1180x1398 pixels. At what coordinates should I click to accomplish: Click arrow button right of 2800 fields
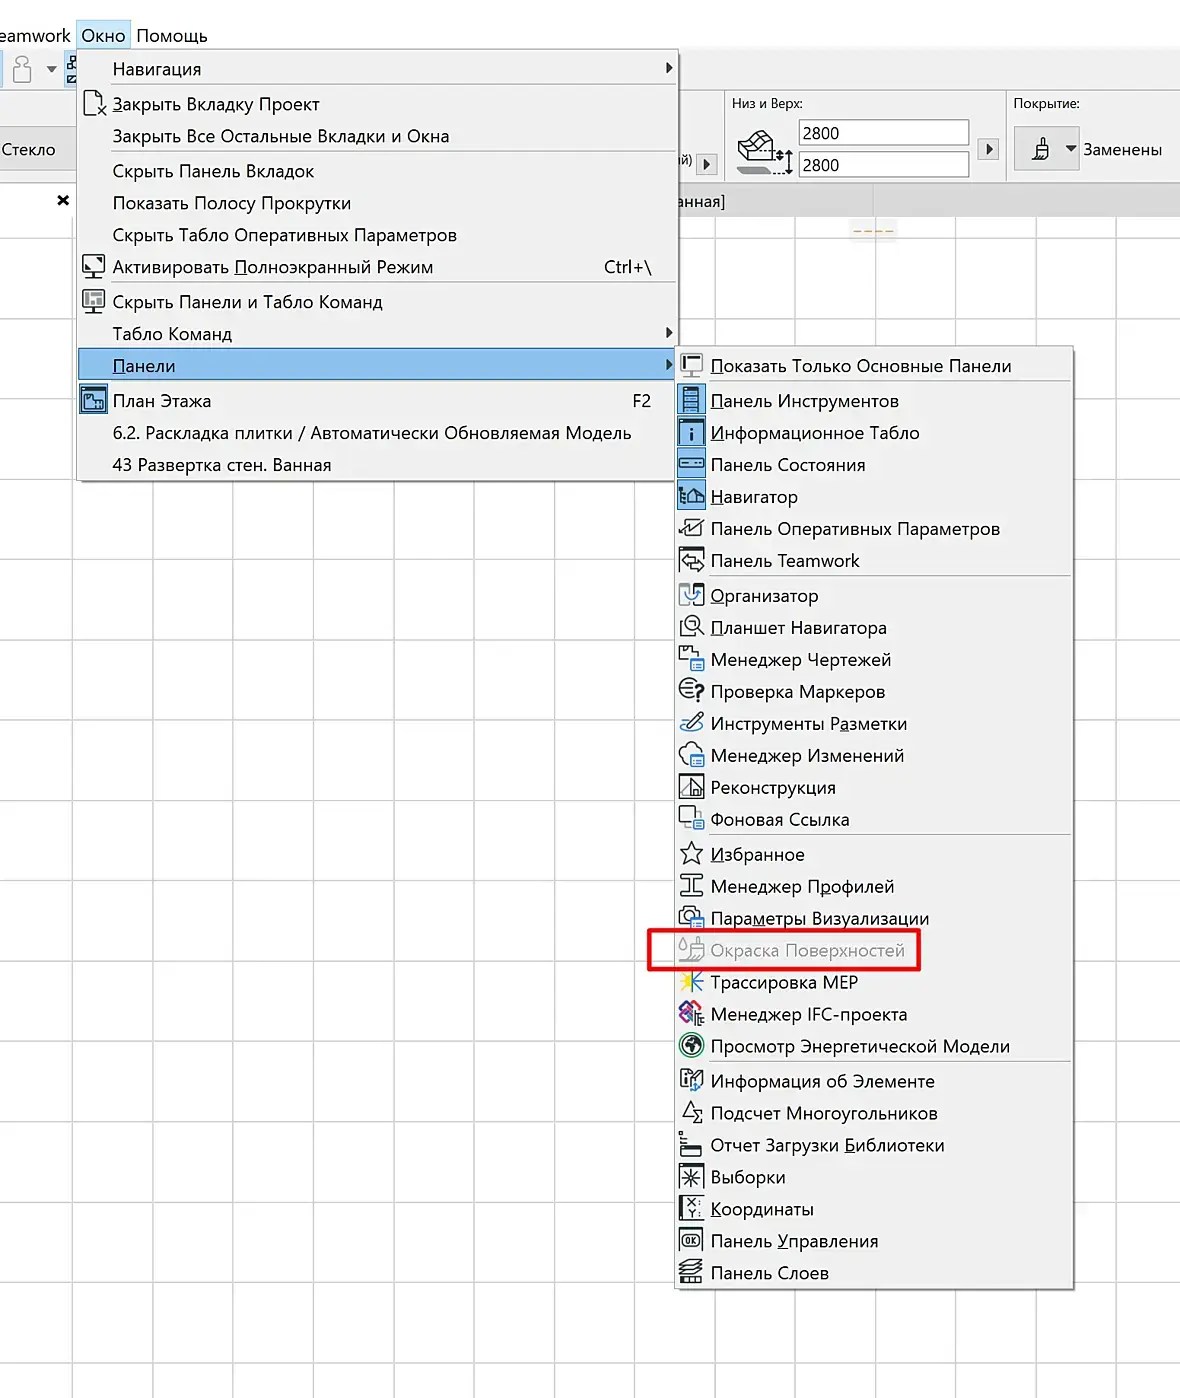click(988, 149)
